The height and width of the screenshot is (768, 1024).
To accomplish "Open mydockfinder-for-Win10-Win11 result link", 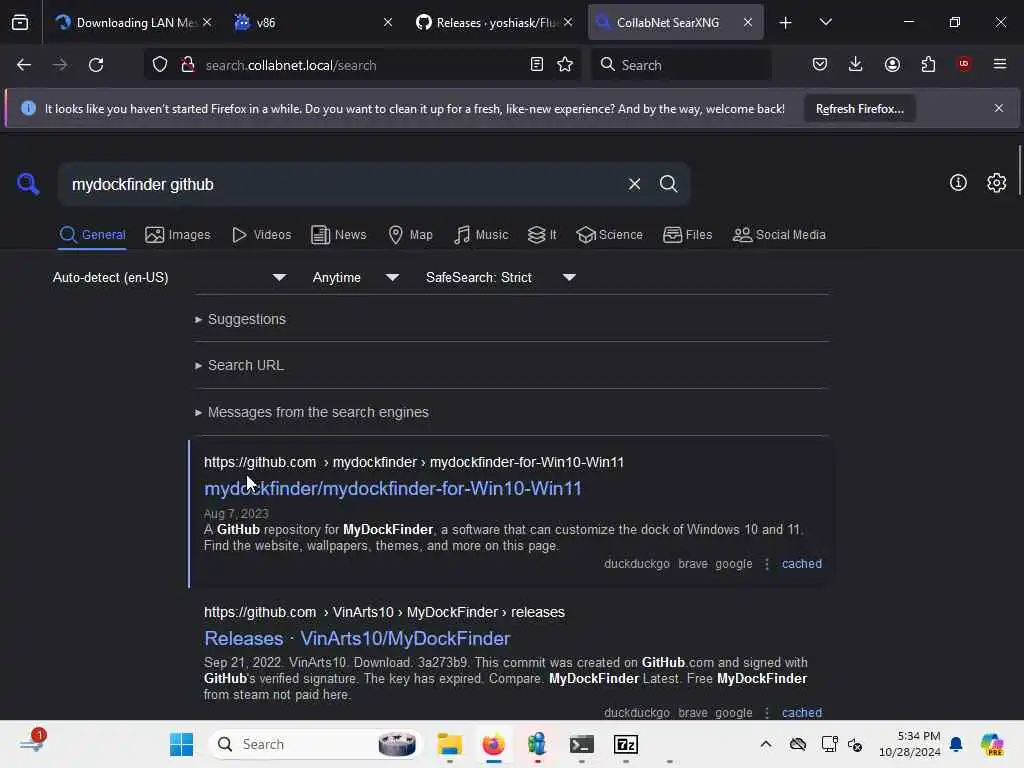I will pos(392,488).
